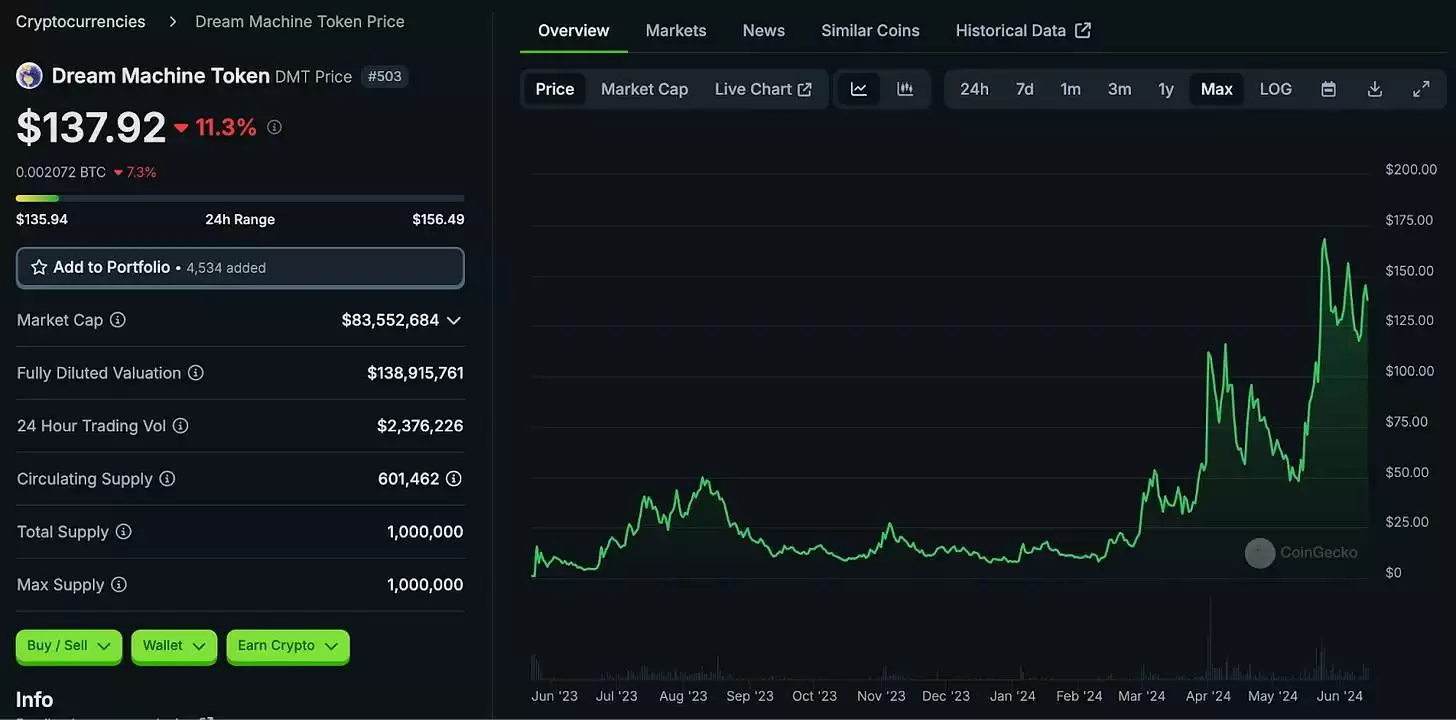1456x720 pixels.
Task: Go to the Cryptocurrencies breadcrumb link
Action: click(80, 21)
